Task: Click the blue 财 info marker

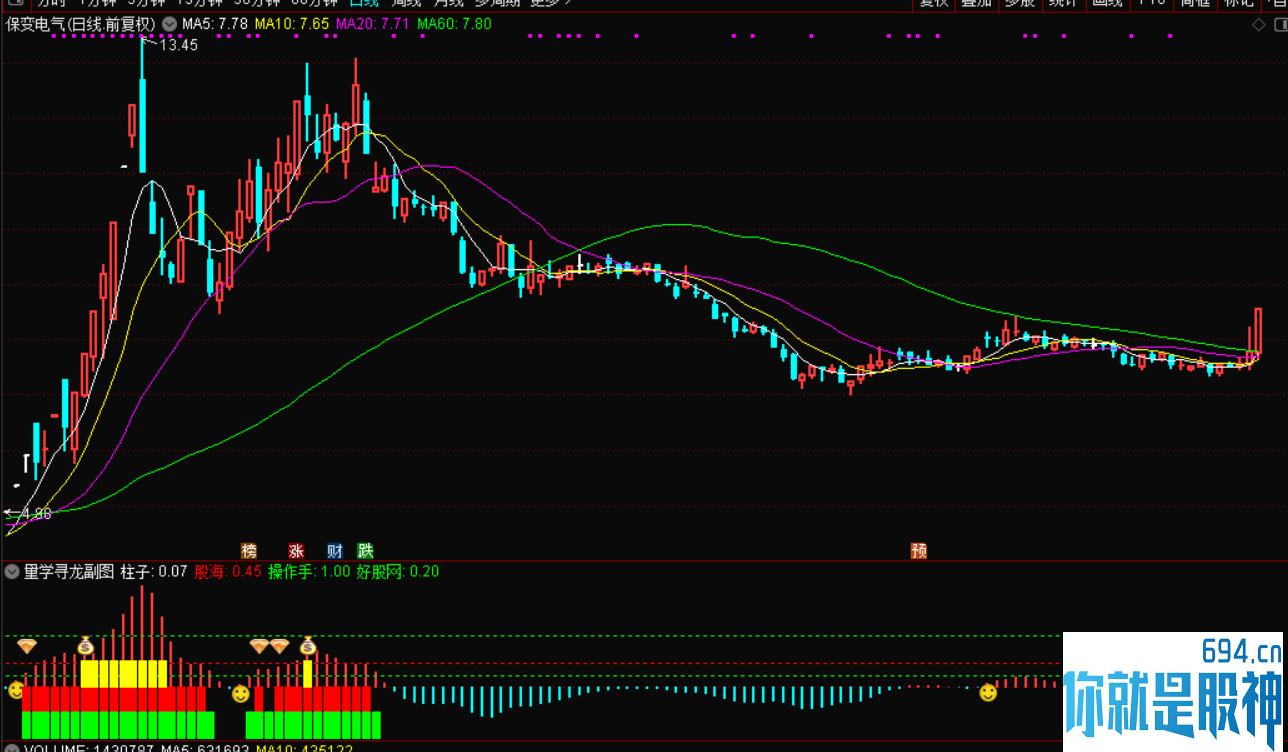Action: pyautogui.click(x=334, y=550)
